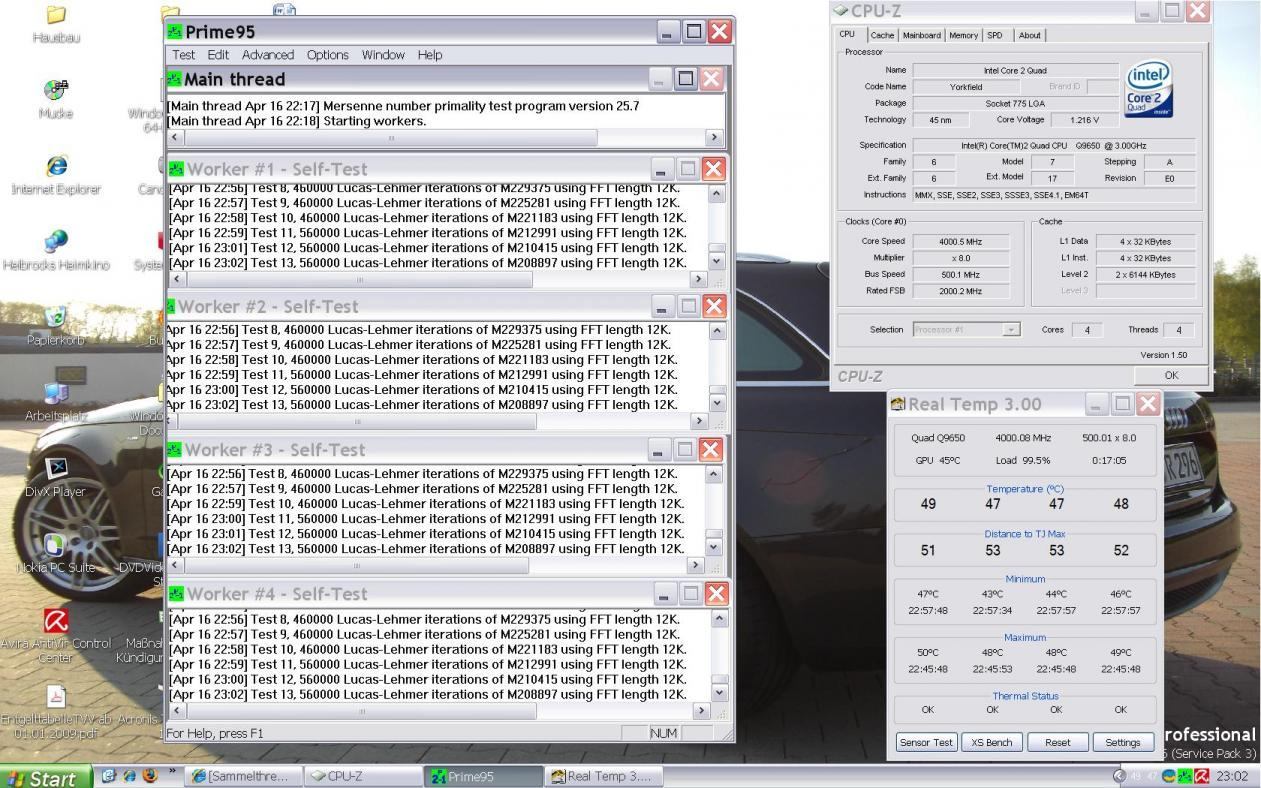Switch to the SPD tab in CPU-Z
The width and height of the screenshot is (1261, 788).
pyautogui.click(x=995, y=35)
